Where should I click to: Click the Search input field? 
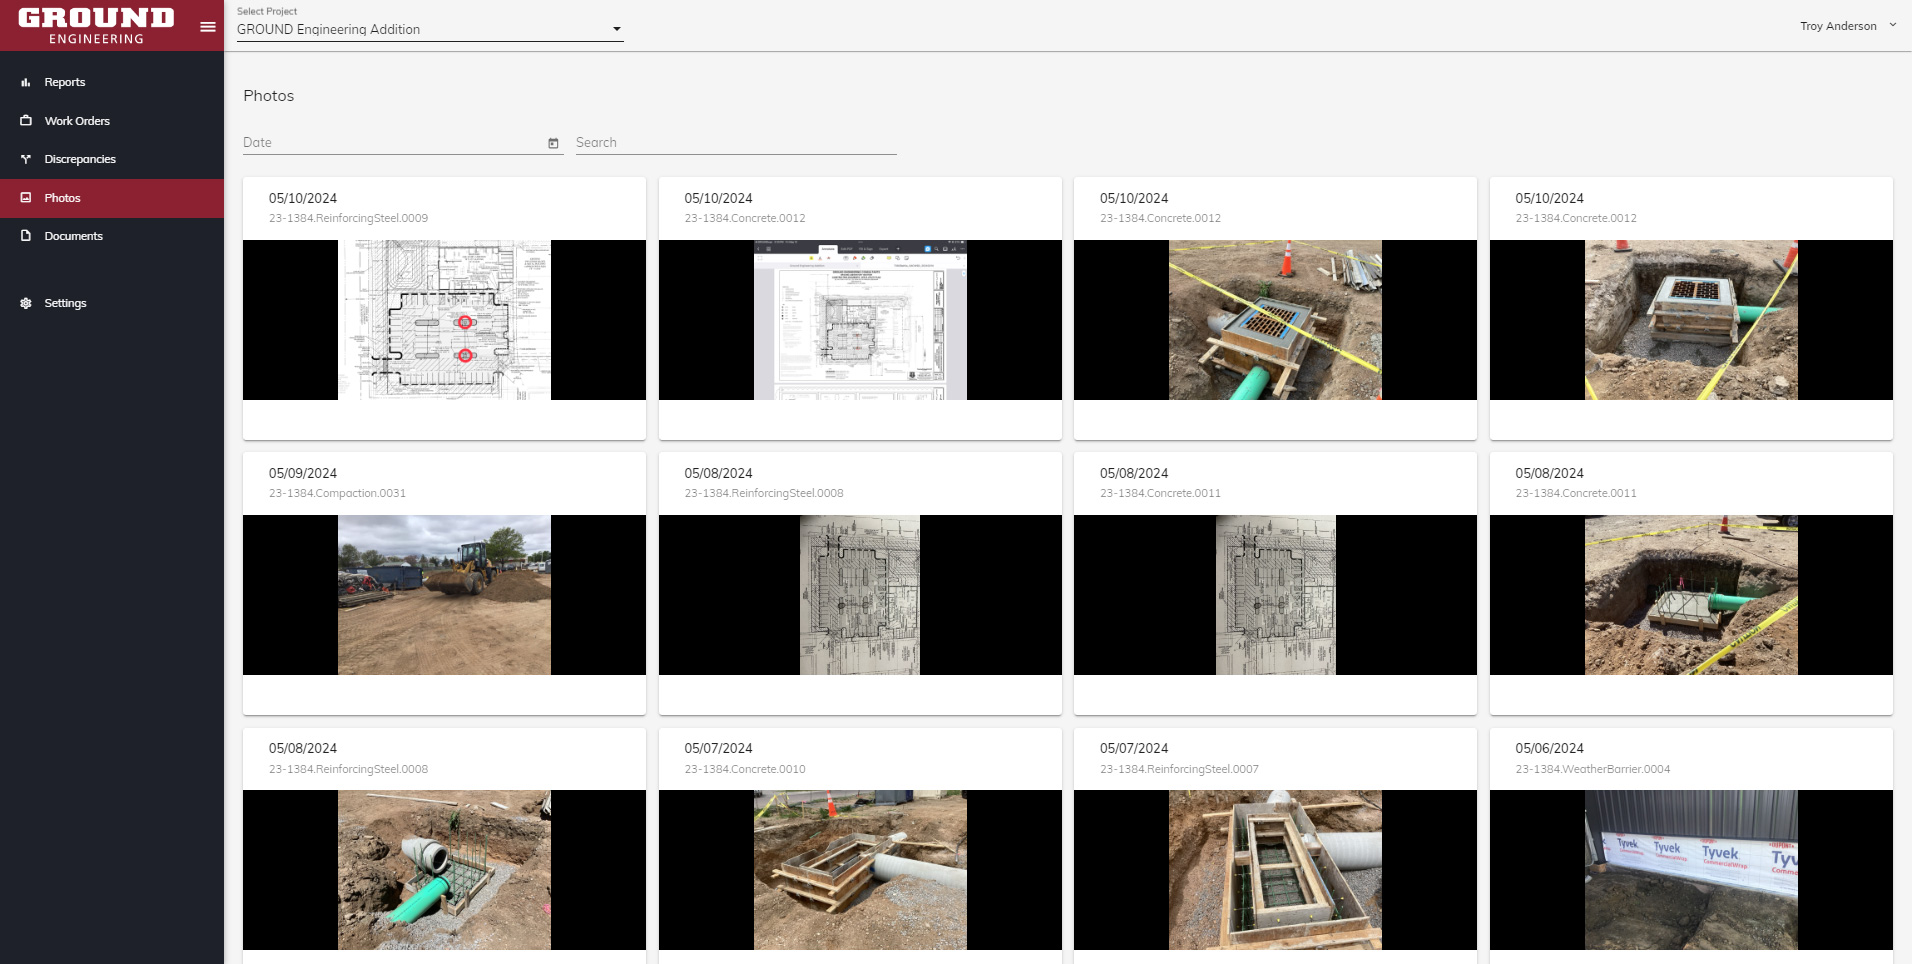pos(735,143)
